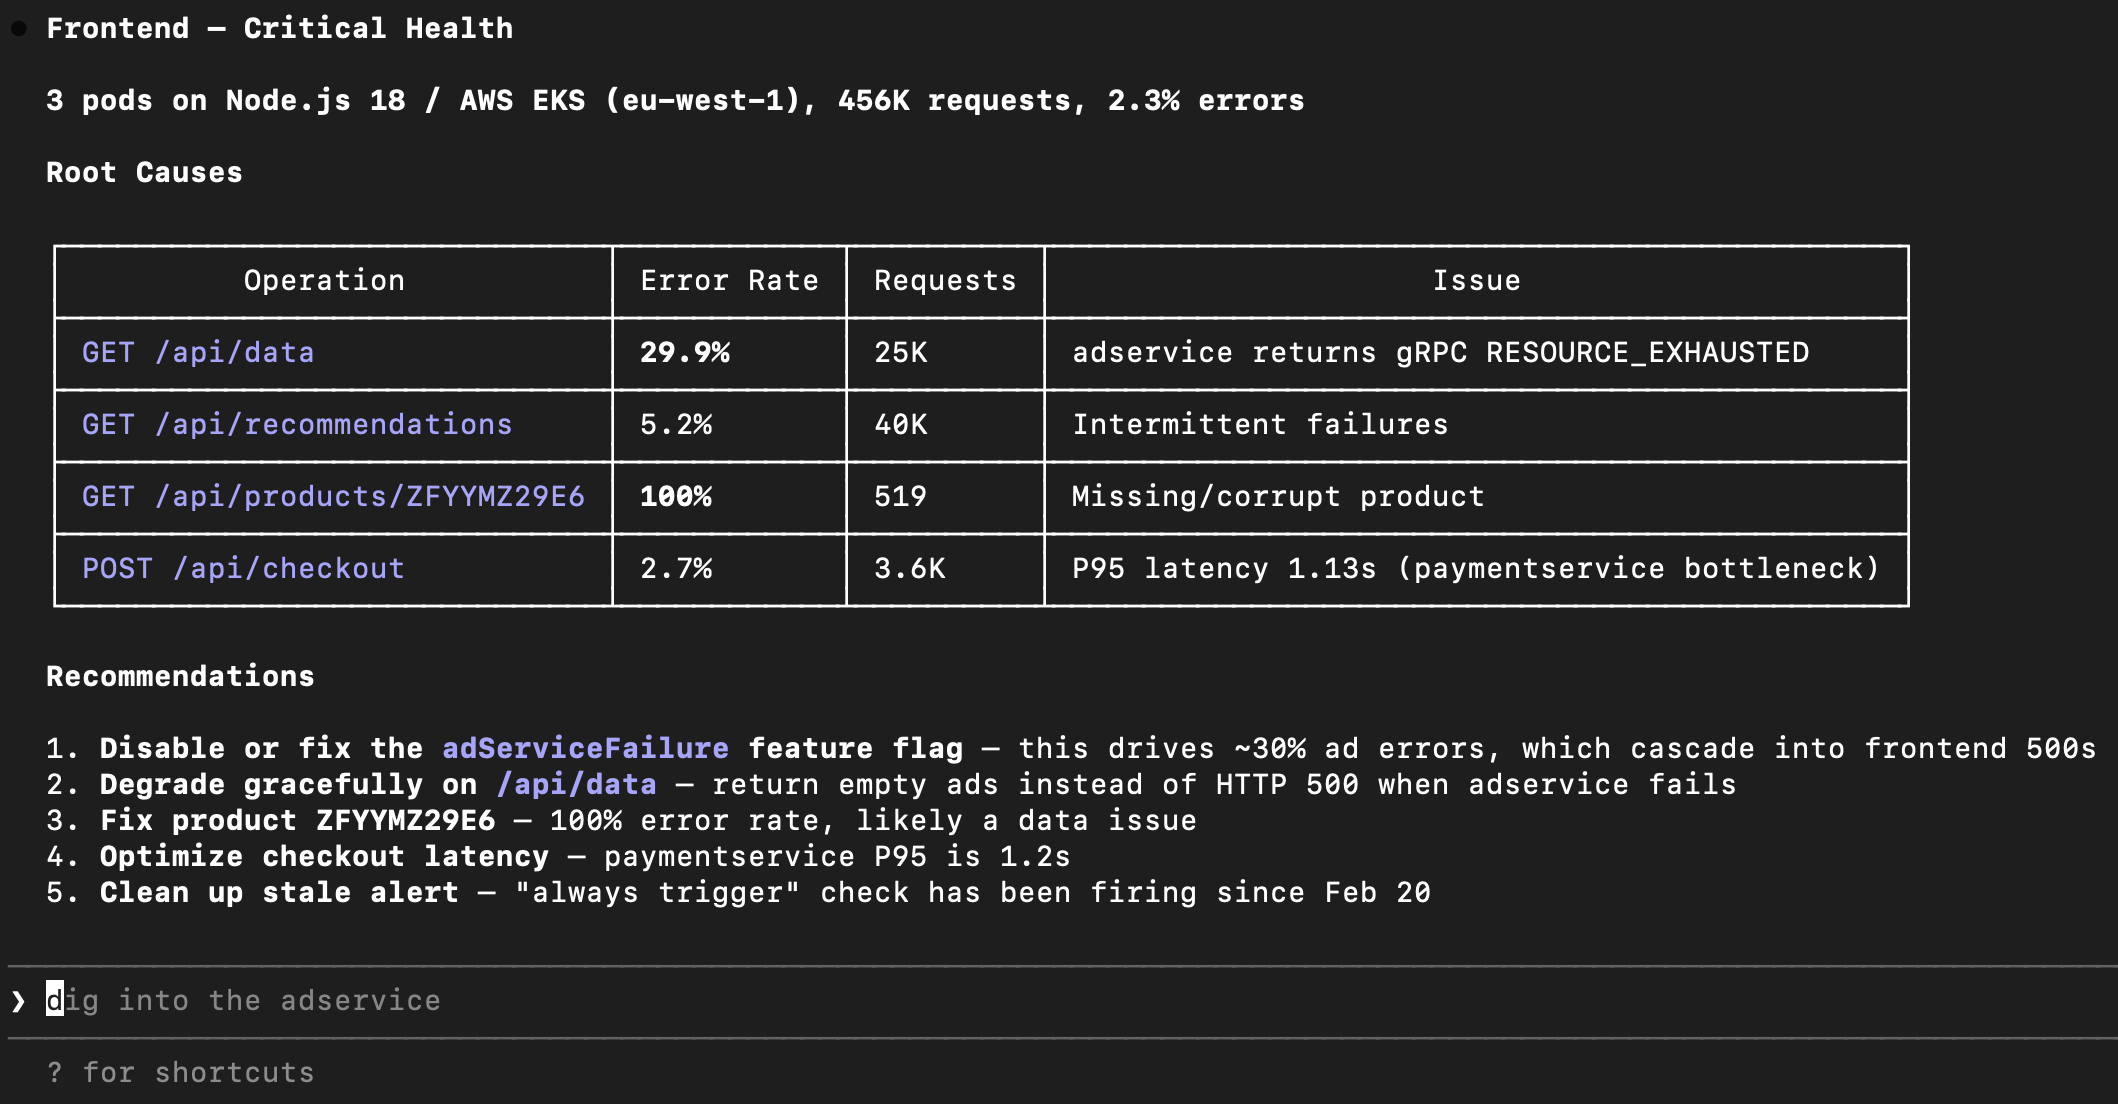Click 'Clean up stale alert' recommendation

click(279, 893)
